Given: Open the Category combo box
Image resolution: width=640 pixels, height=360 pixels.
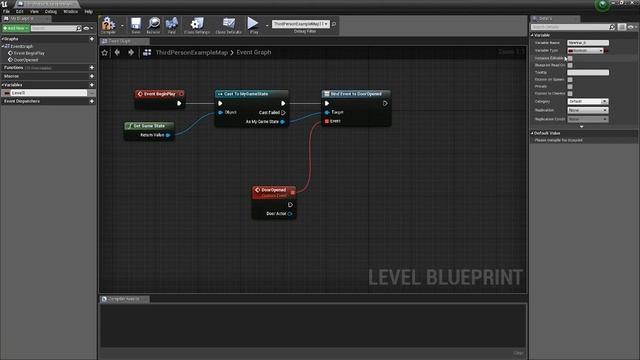Looking at the screenshot, I should 588,101.
